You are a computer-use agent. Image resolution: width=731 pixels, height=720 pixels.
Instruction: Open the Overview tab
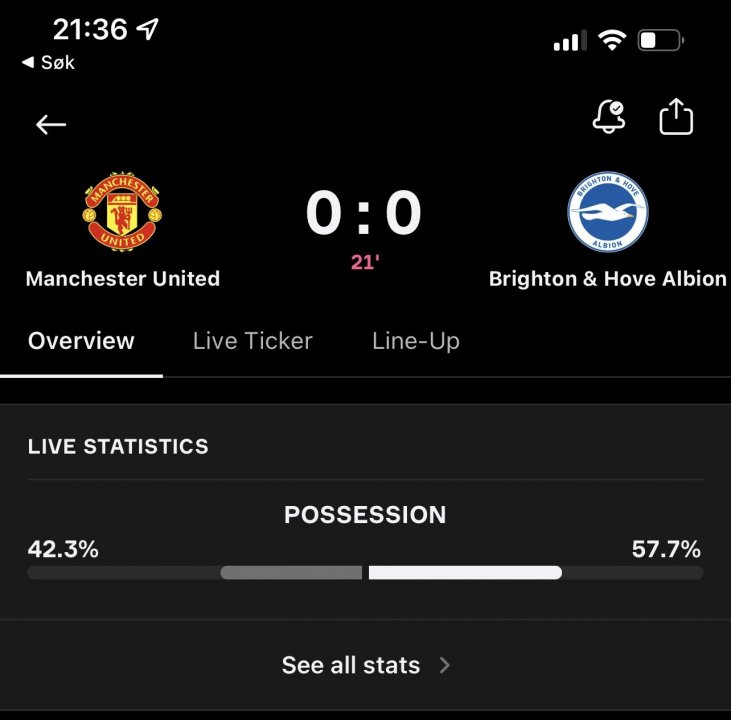coord(81,341)
